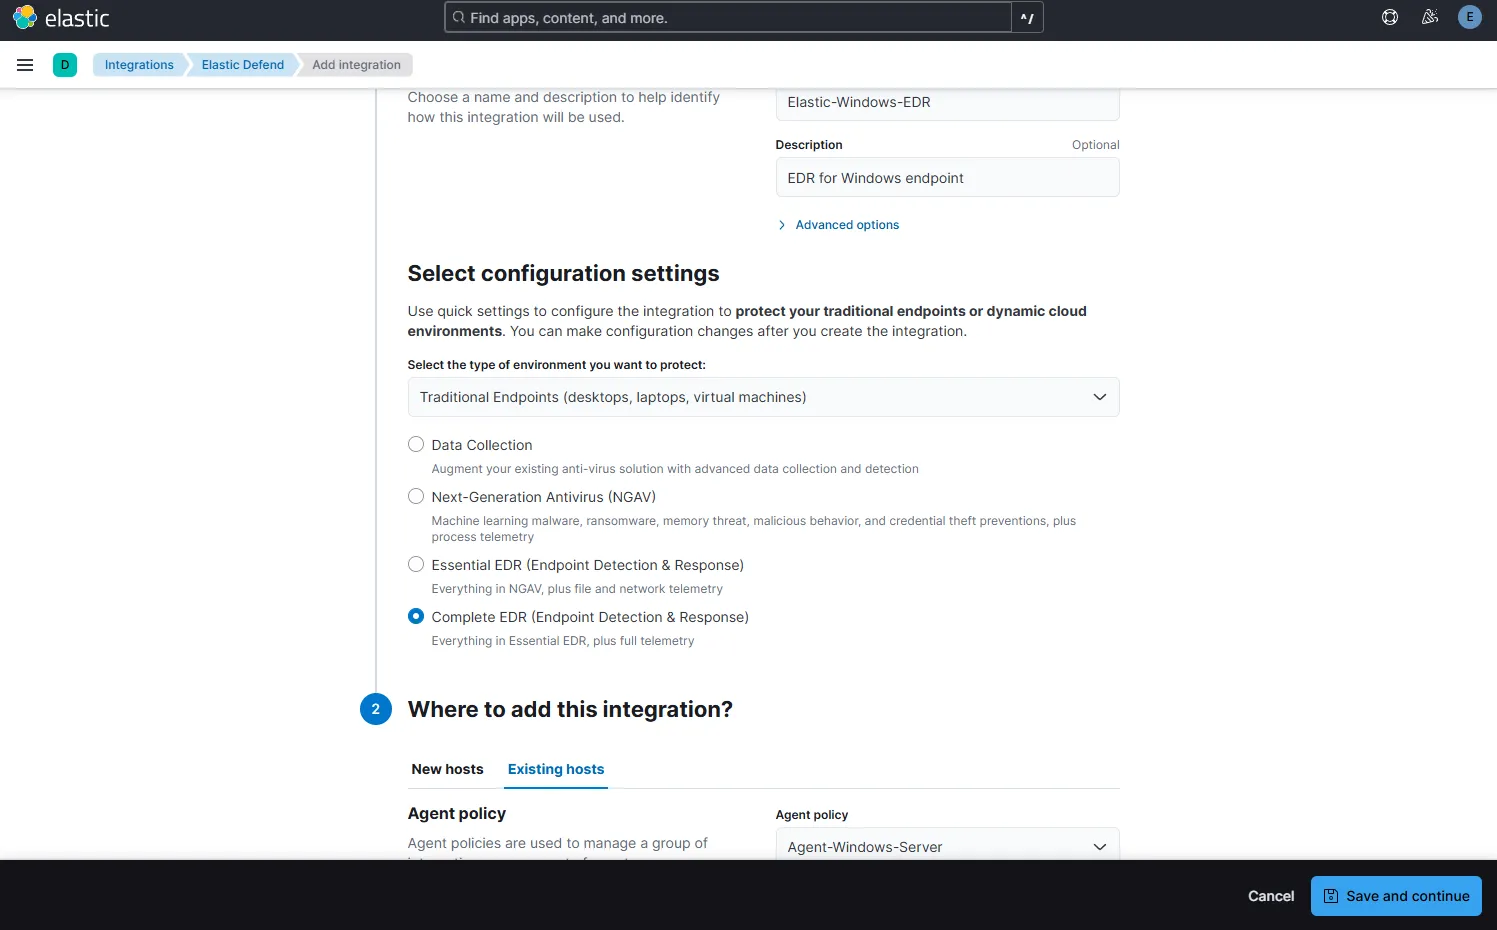Go to Integrations via the breadcrumb
Viewport: 1497px width, 930px height.
tap(139, 64)
